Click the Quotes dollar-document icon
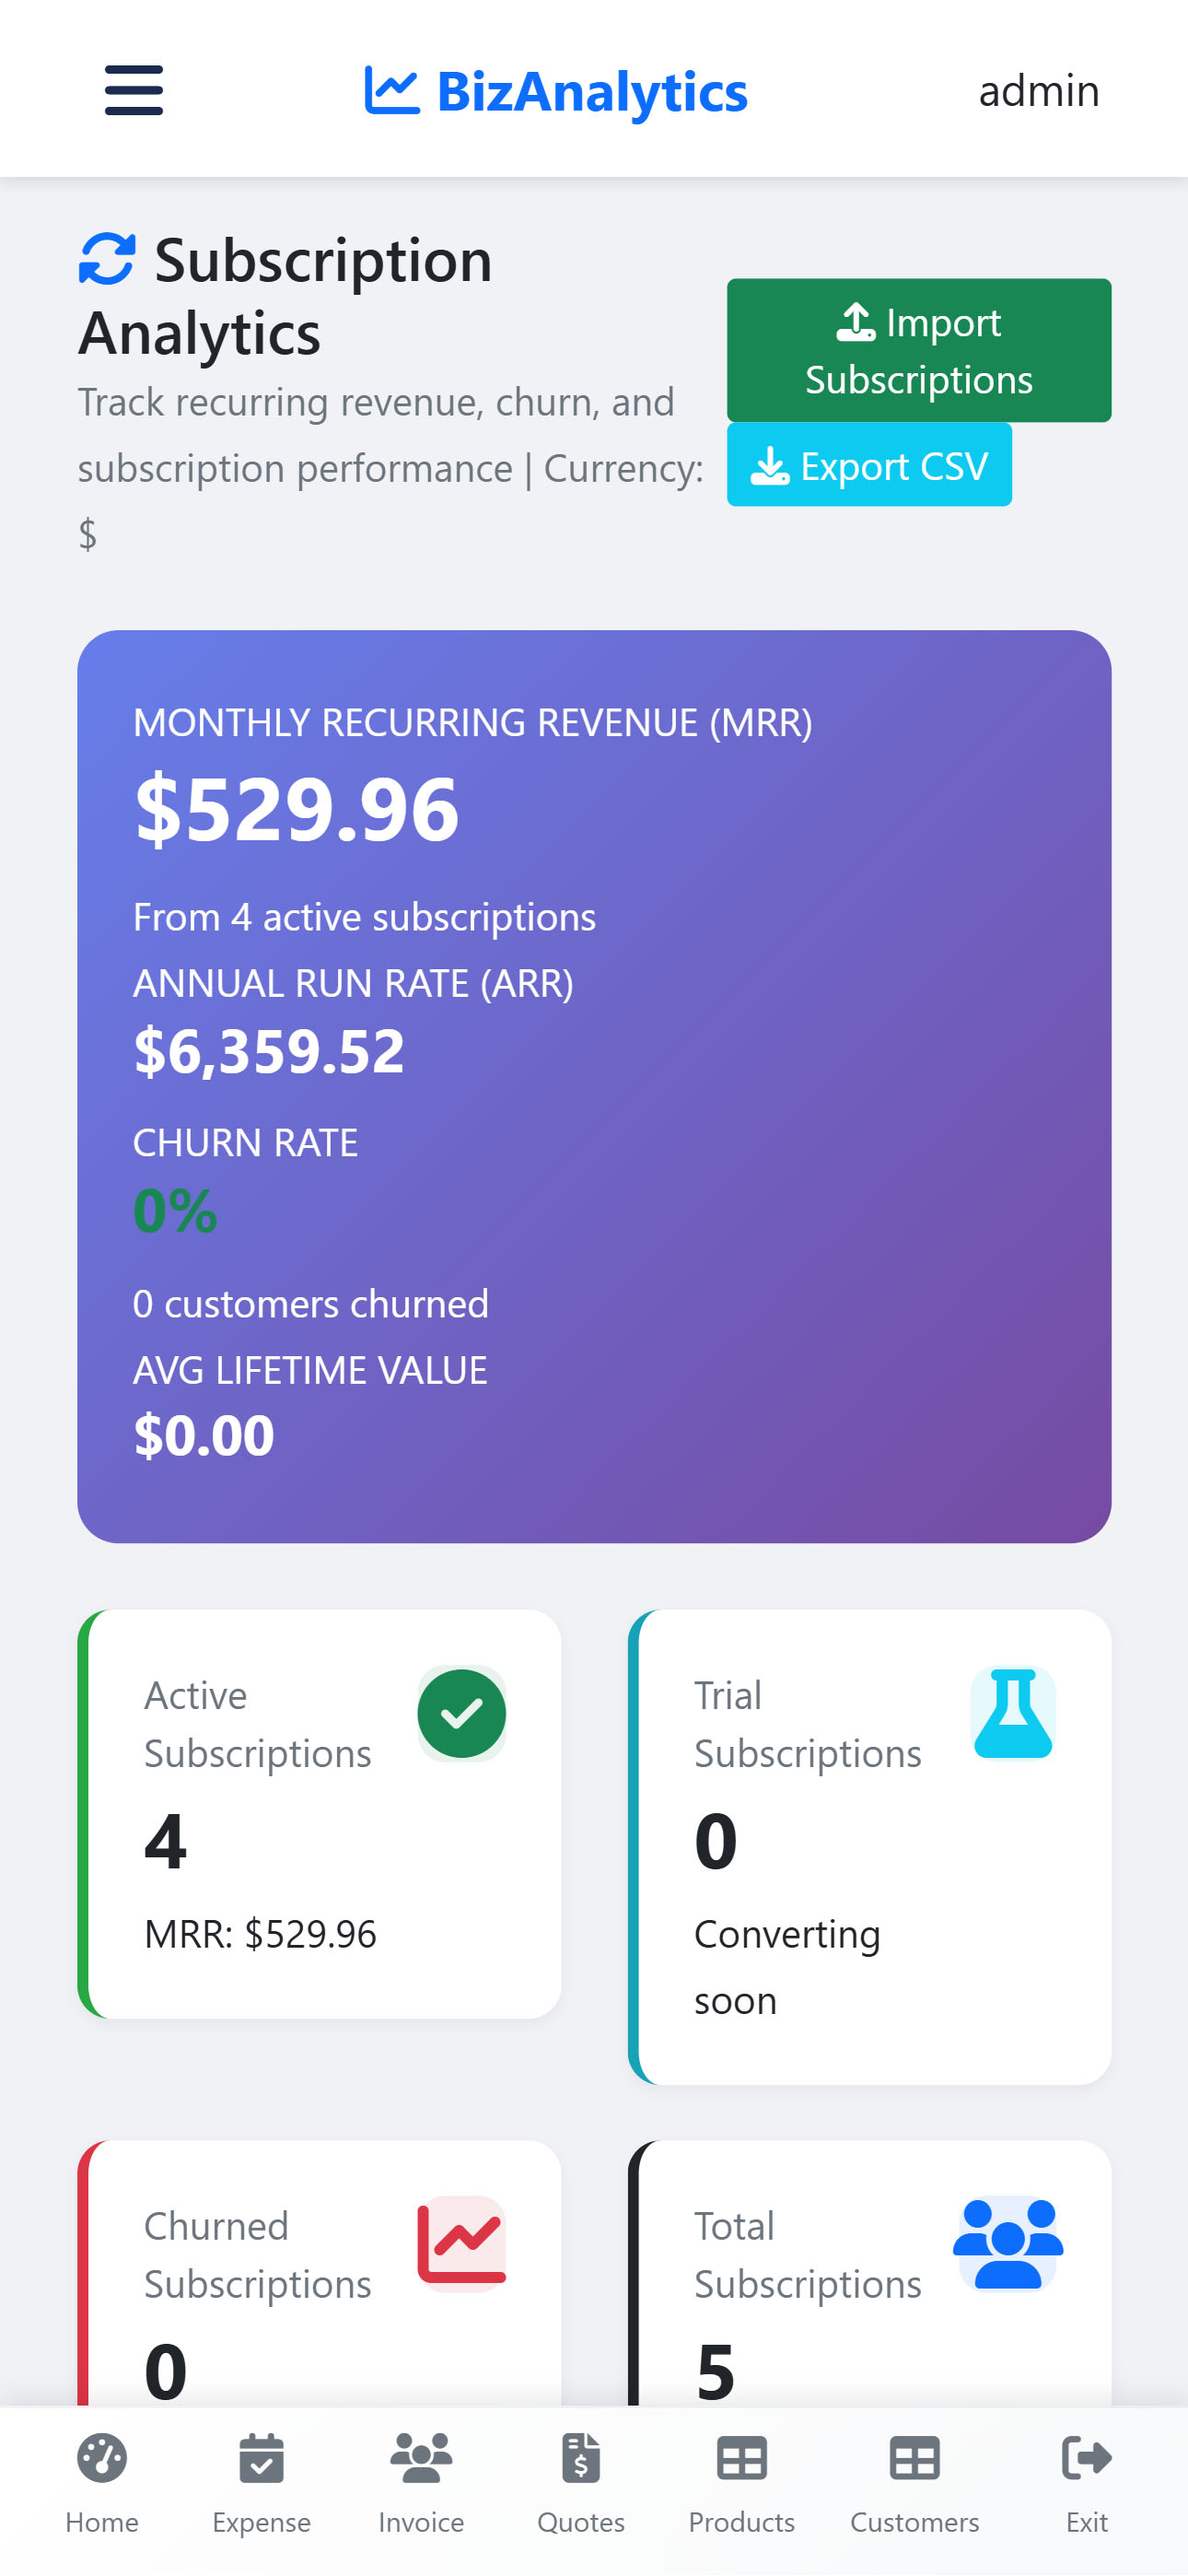The height and width of the screenshot is (2576, 1188). tap(581, 2458)
